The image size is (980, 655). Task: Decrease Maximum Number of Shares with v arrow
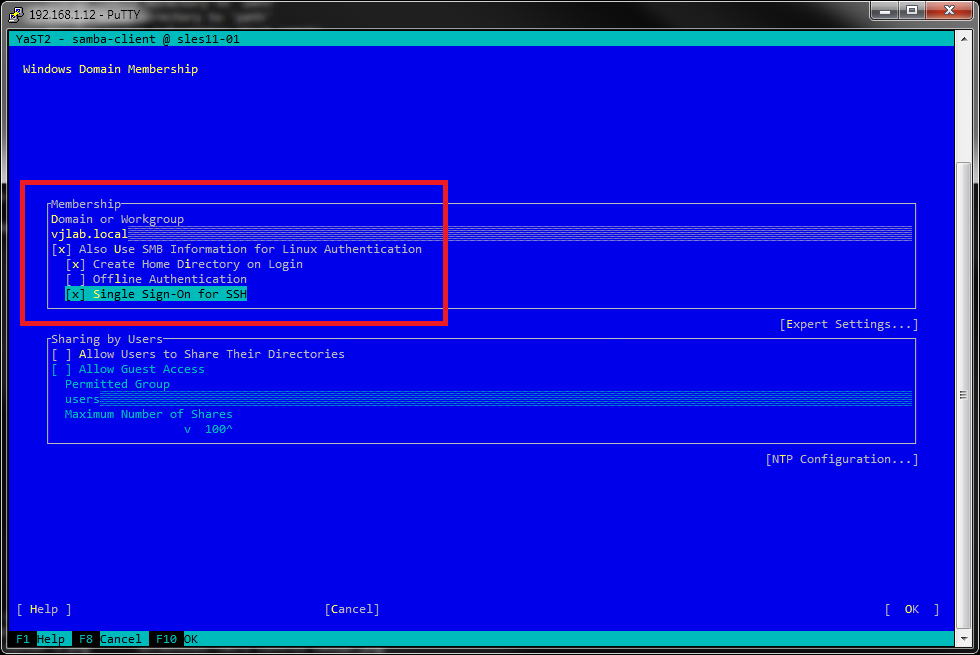187,429
